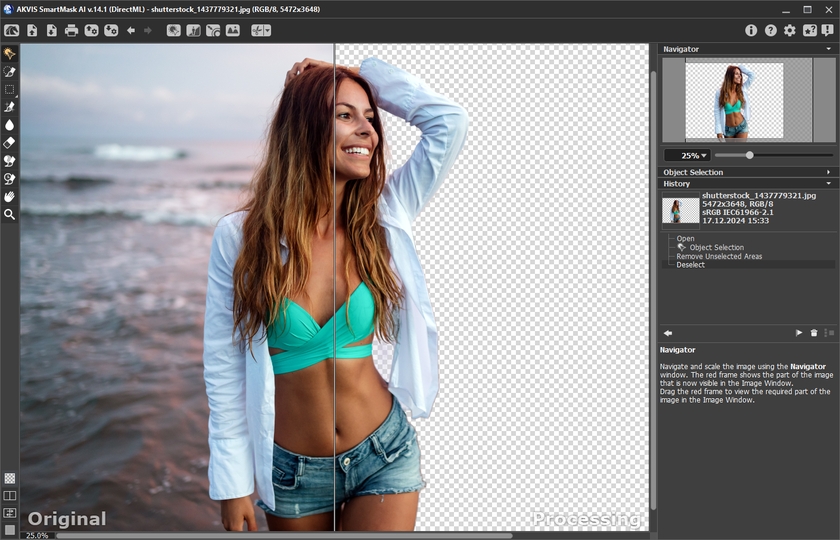Select the Hand tool
Viewport: 840px width, 540px height.
(x=9, y=197)
